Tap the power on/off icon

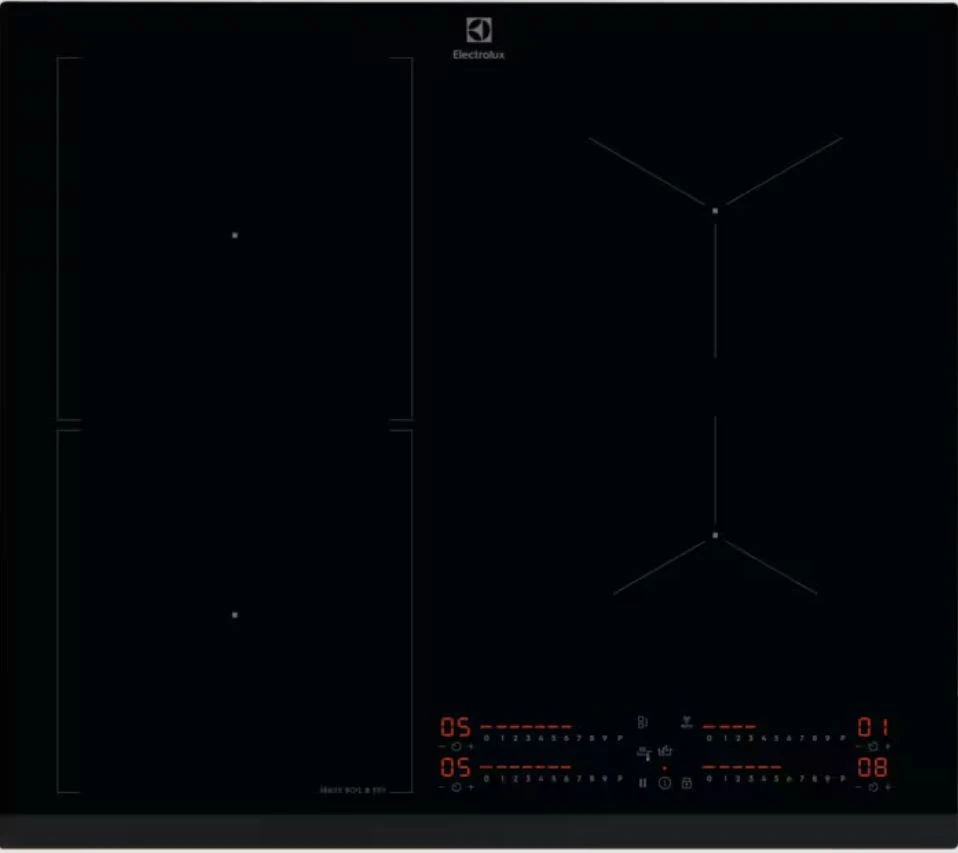point(664,784)
